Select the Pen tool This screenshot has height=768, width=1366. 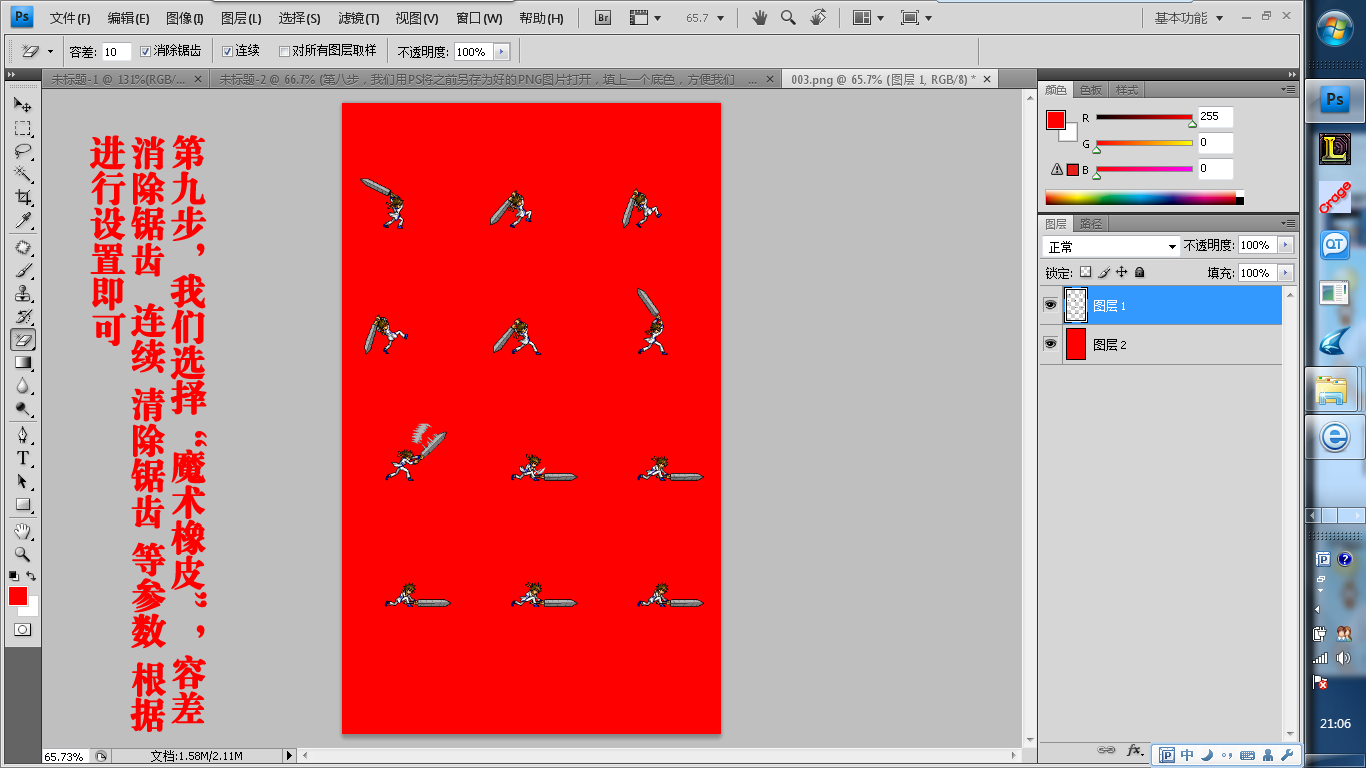[x=22, y=435]
